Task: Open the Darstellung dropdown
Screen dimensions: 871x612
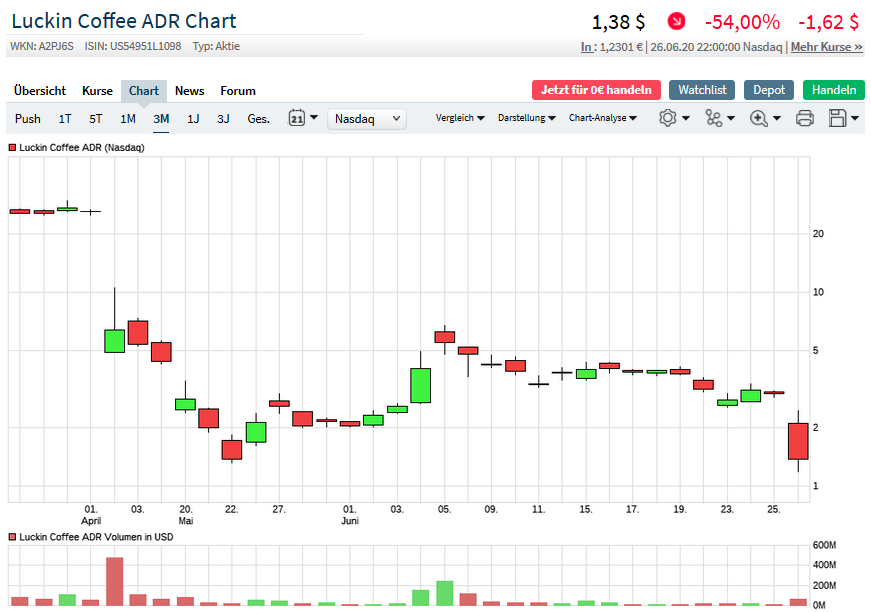Action: click(x=527, y=118)
